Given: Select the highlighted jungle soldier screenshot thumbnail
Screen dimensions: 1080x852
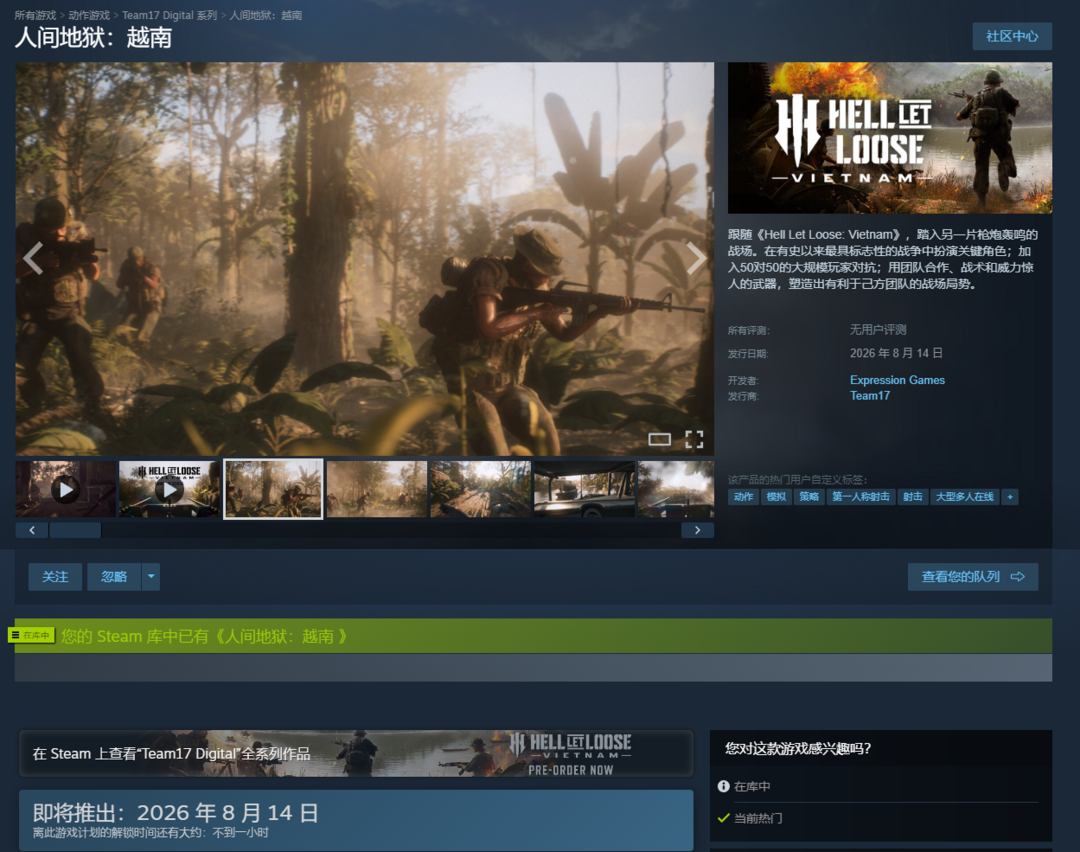Looking at the screenshot, I should (x=273, y=490).
